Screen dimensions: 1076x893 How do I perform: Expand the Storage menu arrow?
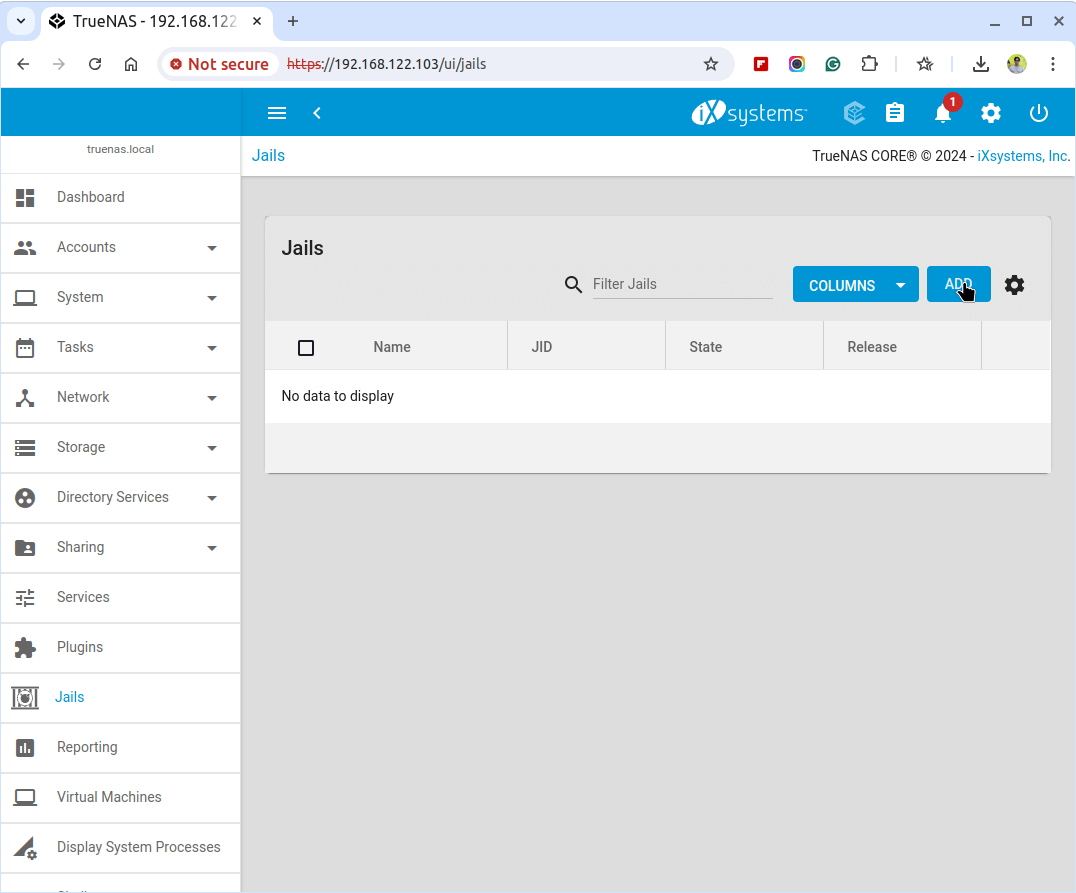(212, 448)
